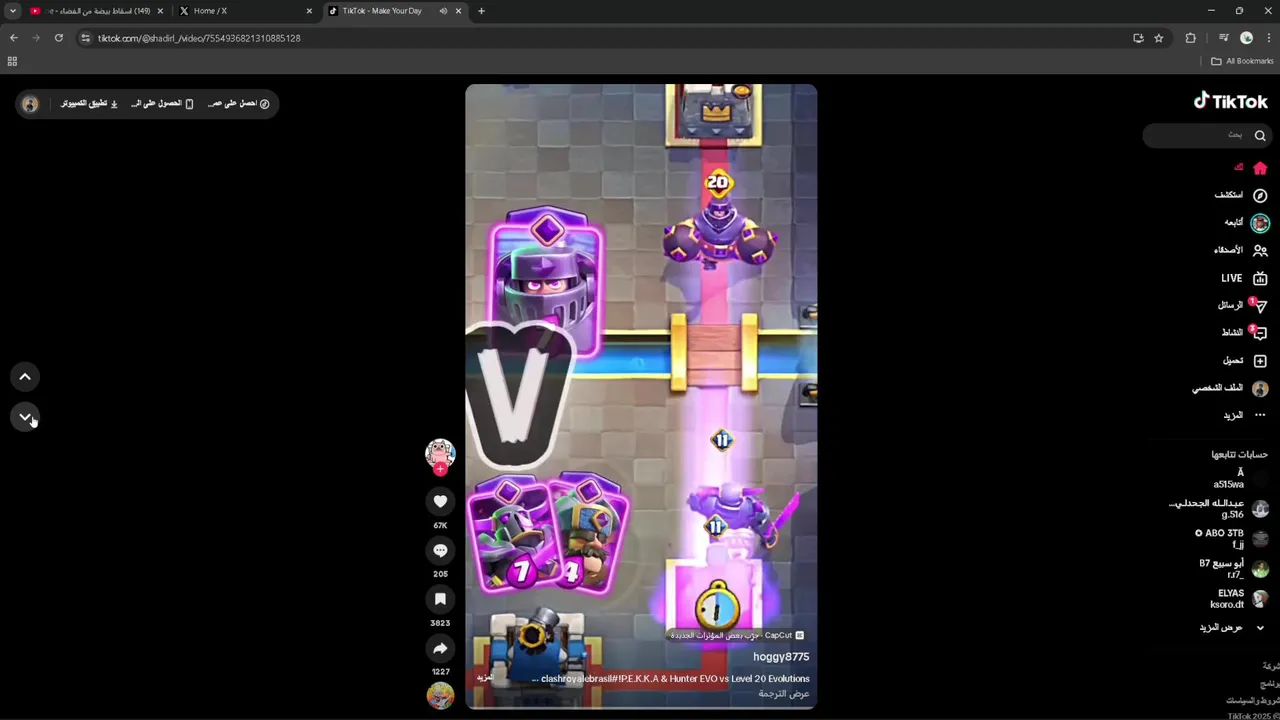Screen dimensions: 1280x720
Task: Open the Chrome profile avatar
Action: pos(1246,38)
